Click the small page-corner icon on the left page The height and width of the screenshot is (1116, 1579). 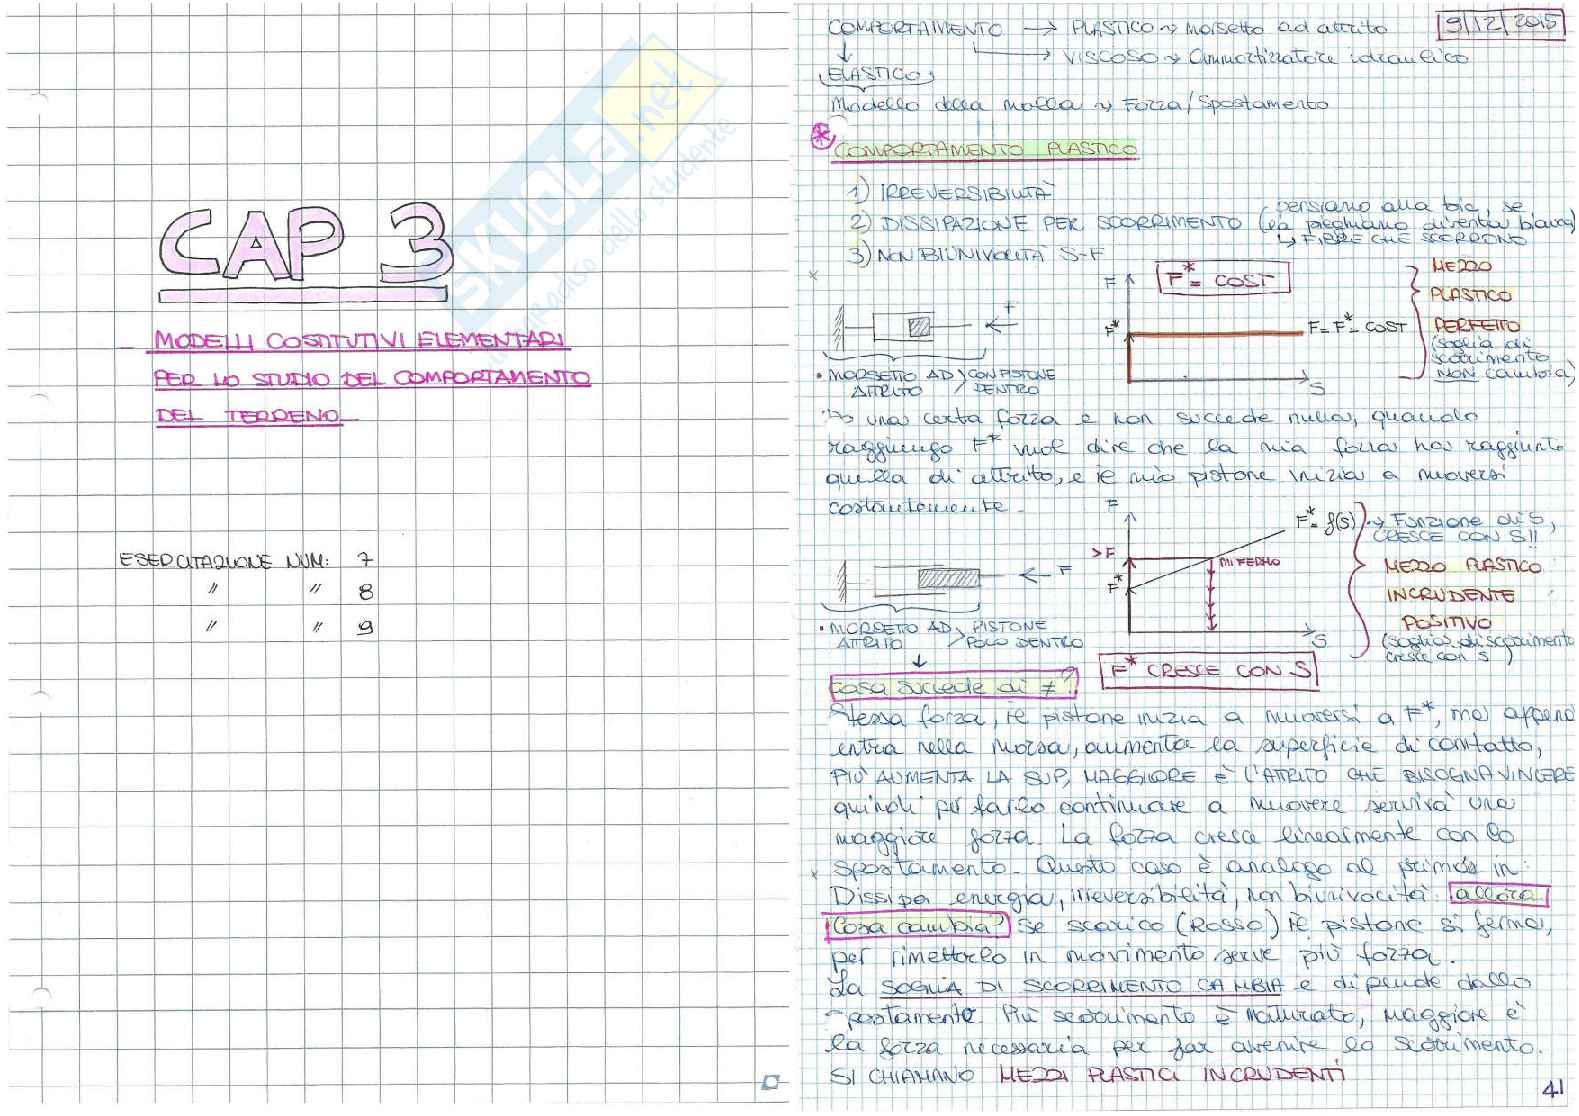click(770, 1081)
